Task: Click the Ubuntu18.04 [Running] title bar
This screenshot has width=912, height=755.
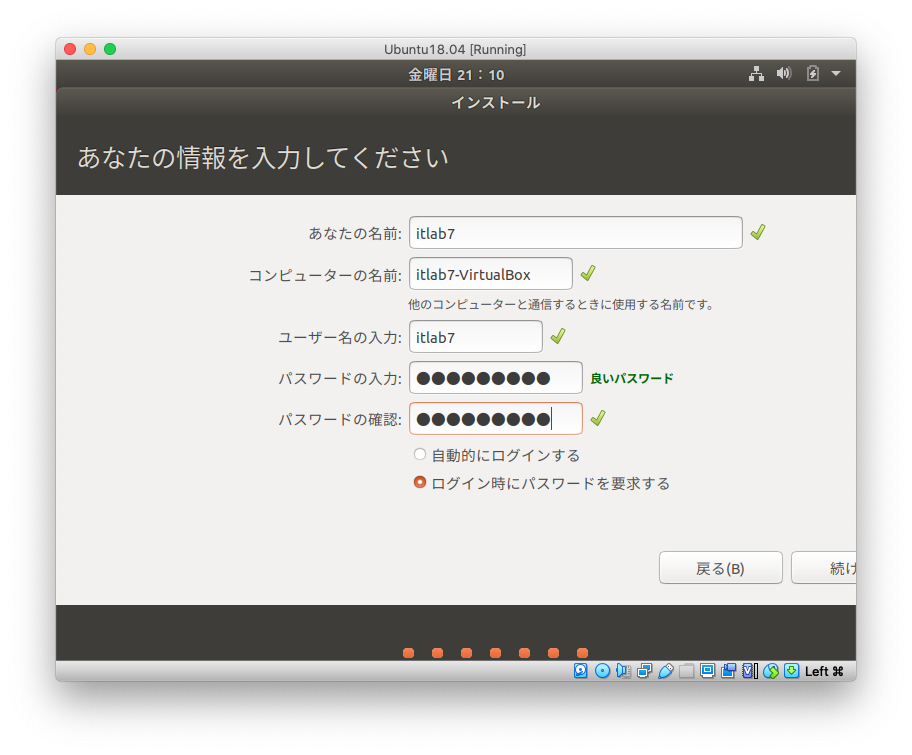Action: (x=455, y=49)
